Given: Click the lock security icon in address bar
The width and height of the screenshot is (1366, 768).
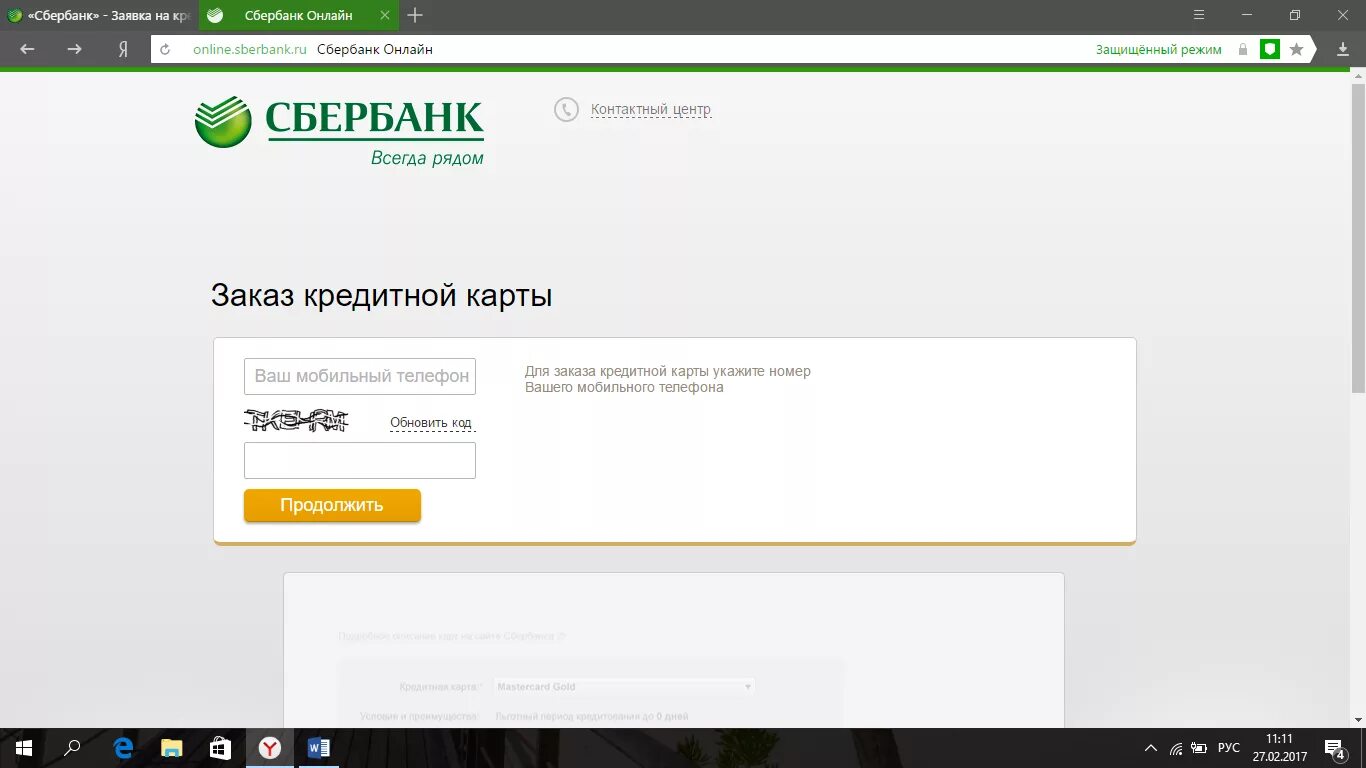Looking at the screenshot, I should pyautogui.click(x=1243, y=49).
